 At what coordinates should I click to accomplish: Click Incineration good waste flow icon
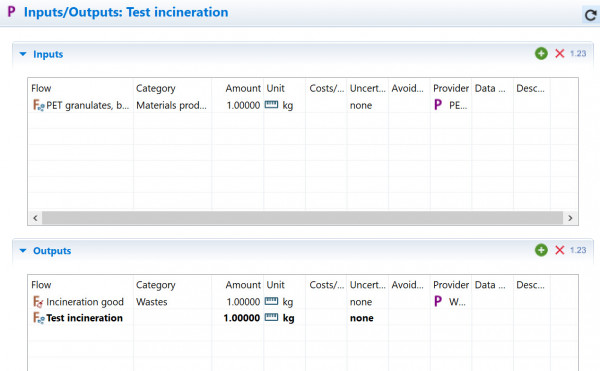[x=38, y=302]
